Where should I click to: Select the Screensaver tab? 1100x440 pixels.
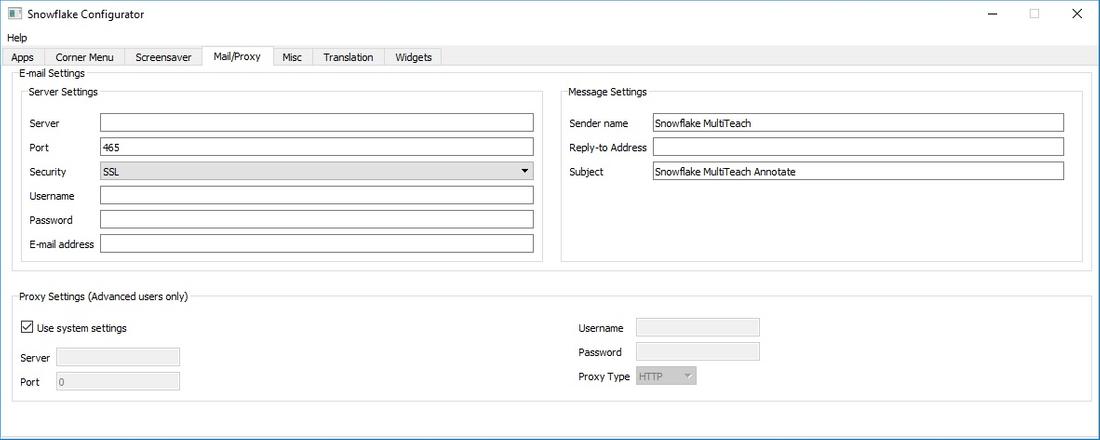click(x=164, y=57)
